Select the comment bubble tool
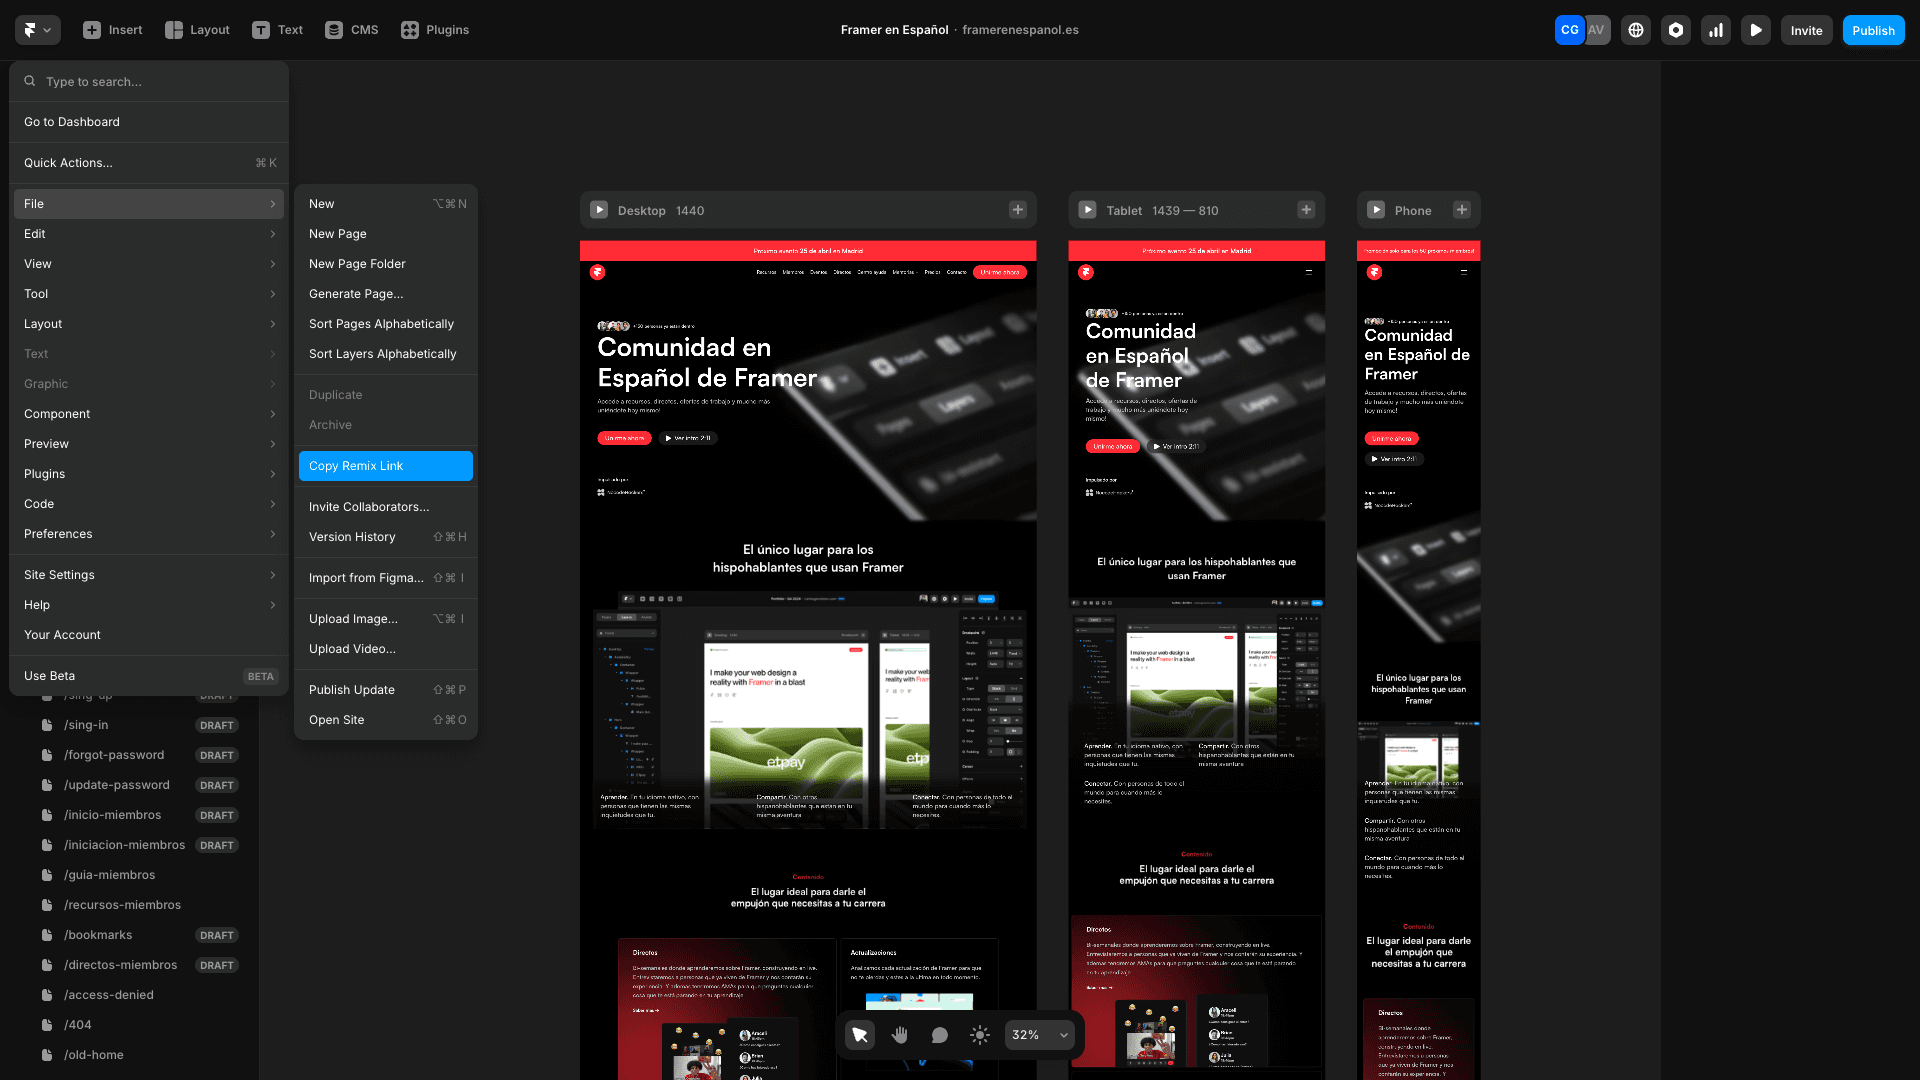1920x1080 pixels. click(x=940, y=1035)
